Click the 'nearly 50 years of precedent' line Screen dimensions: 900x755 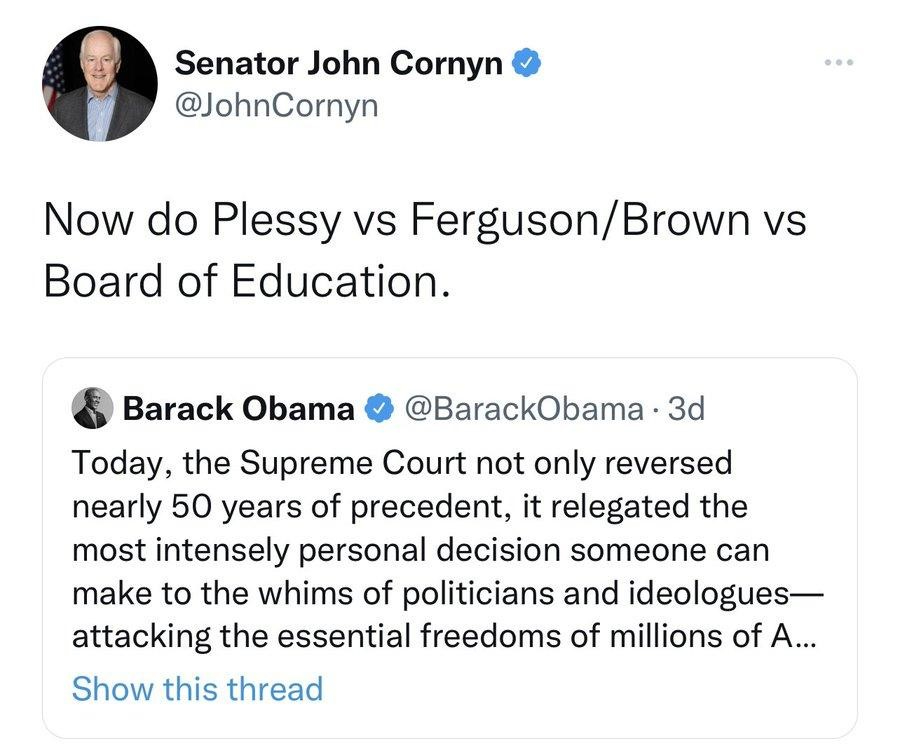pyautogui.click(x=409, y=507)
